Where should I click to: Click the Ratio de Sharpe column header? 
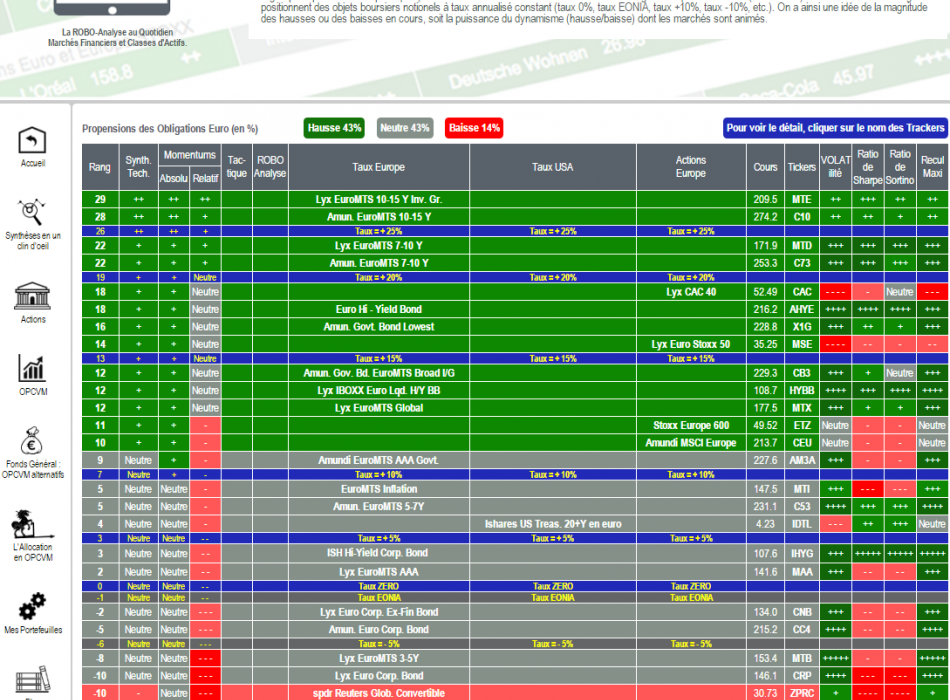(868, 167)
